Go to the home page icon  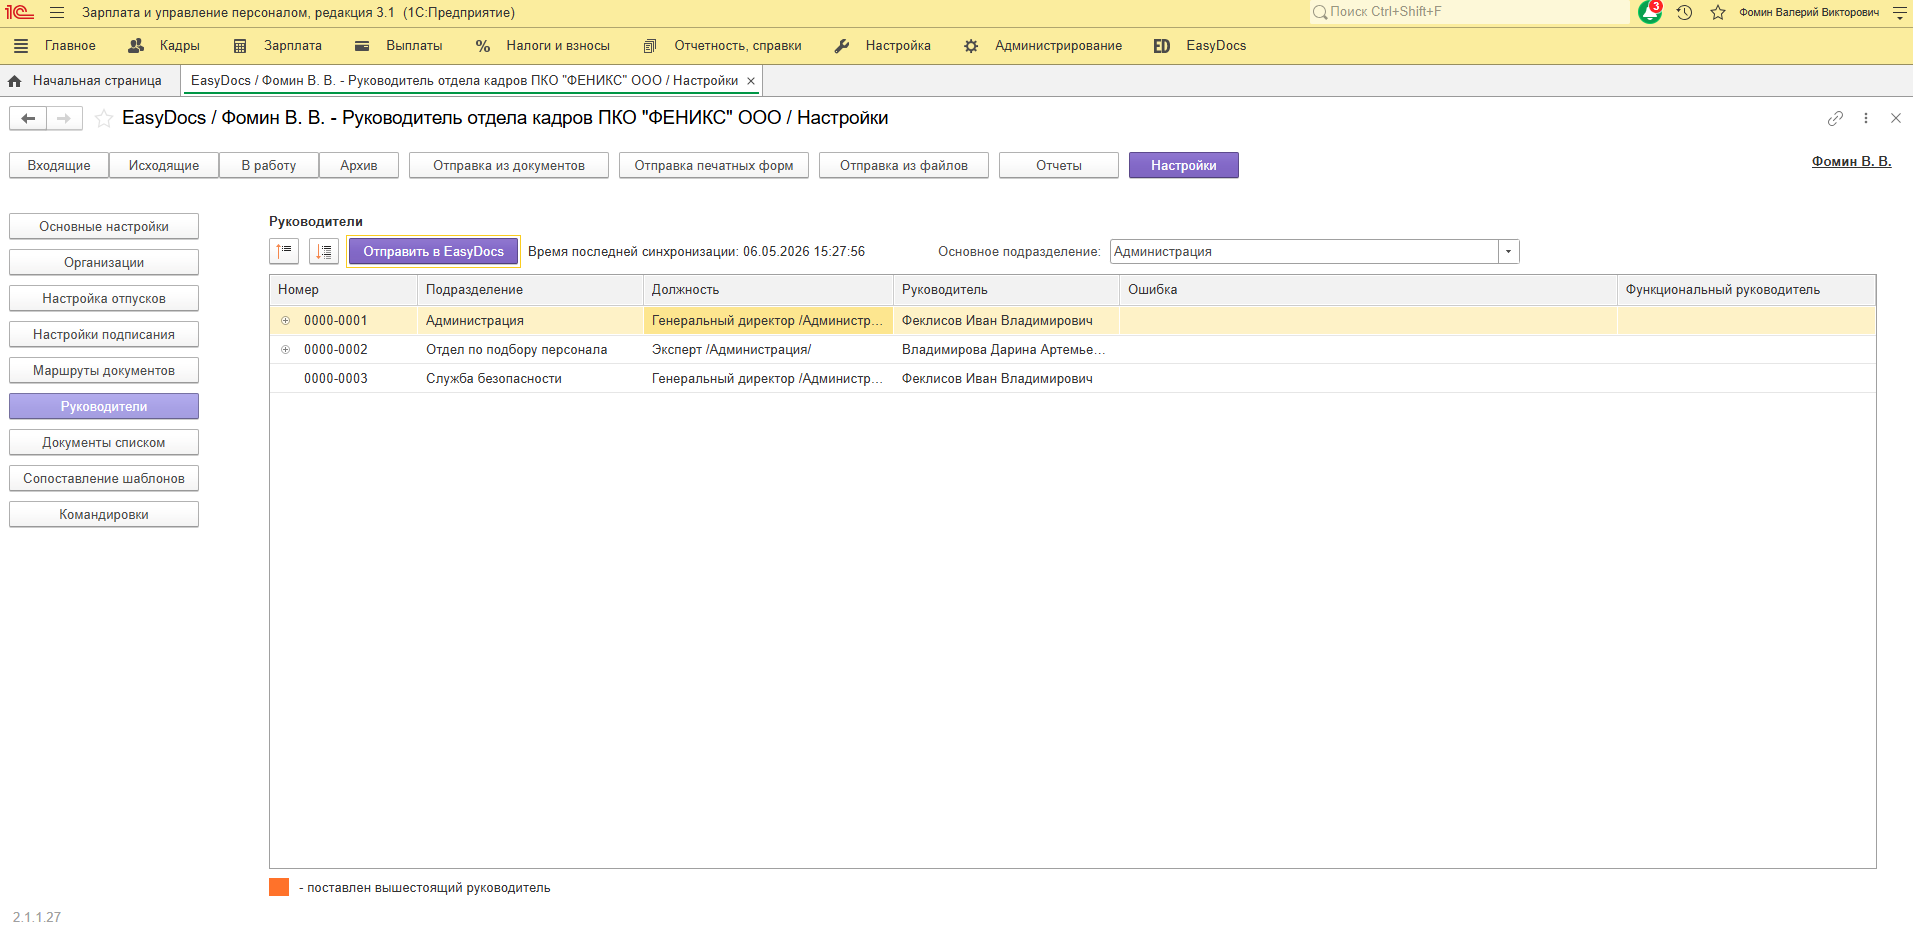click(15, 81)
